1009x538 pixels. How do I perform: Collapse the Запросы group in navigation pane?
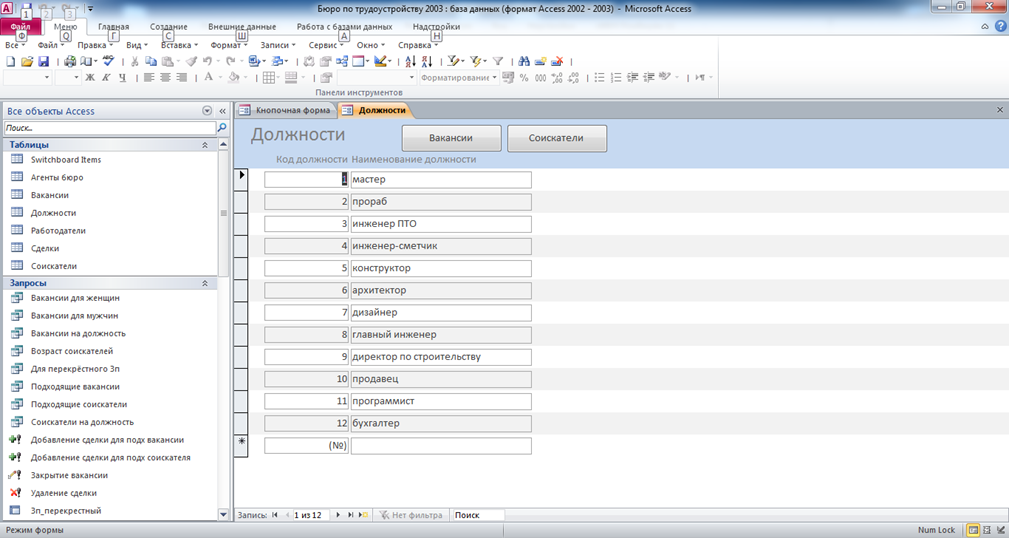pos(205,283)
